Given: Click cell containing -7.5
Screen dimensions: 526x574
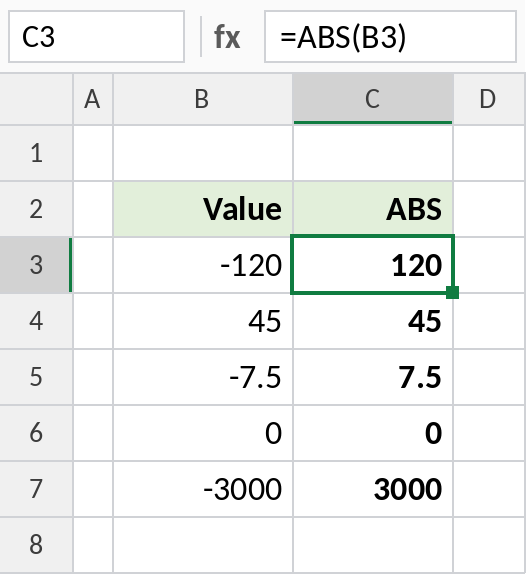Looking at the screenshot, I should click(x=203, y=377).
